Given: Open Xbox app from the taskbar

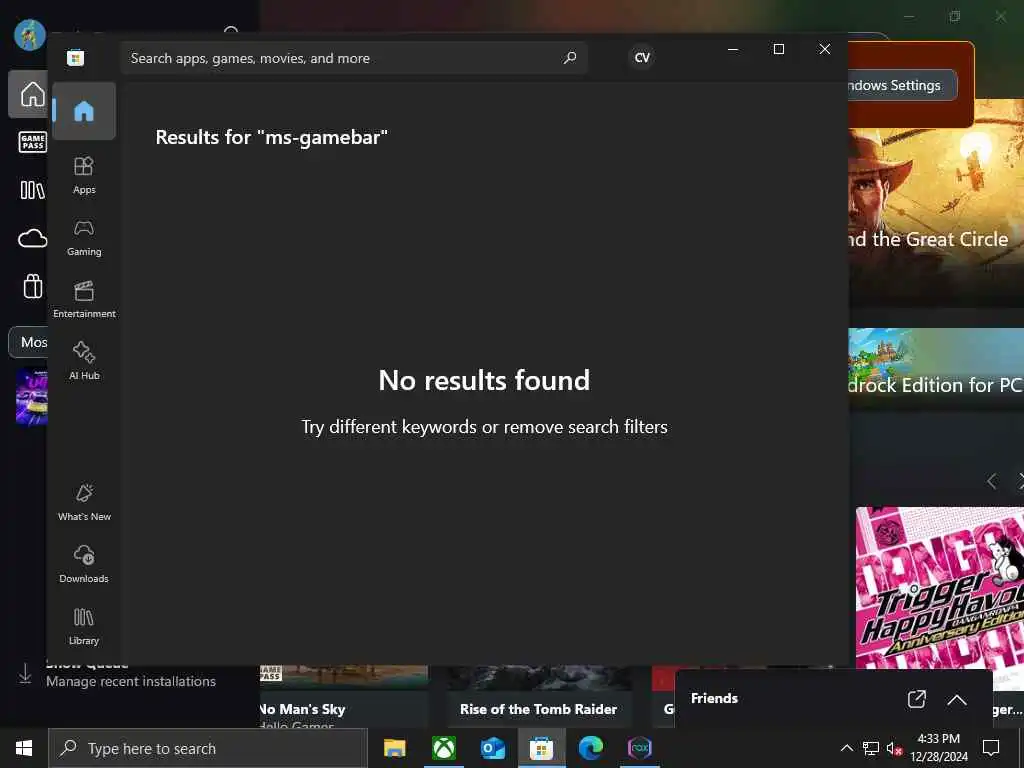Looking at the screenshot, I should (x=443, y=748).
